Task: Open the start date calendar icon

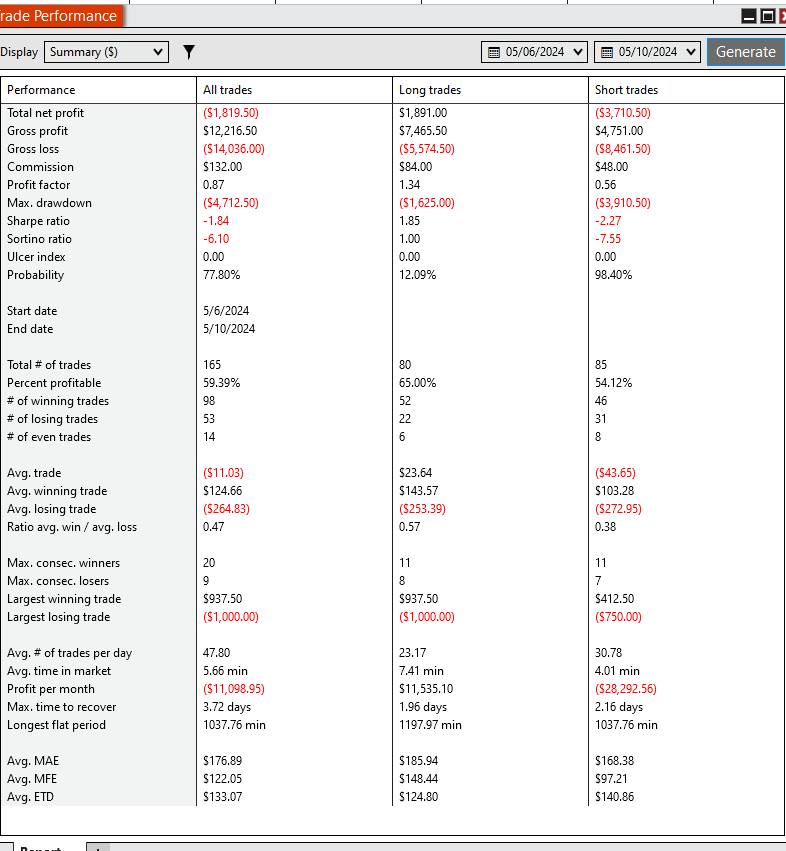Action: point(493,53)
